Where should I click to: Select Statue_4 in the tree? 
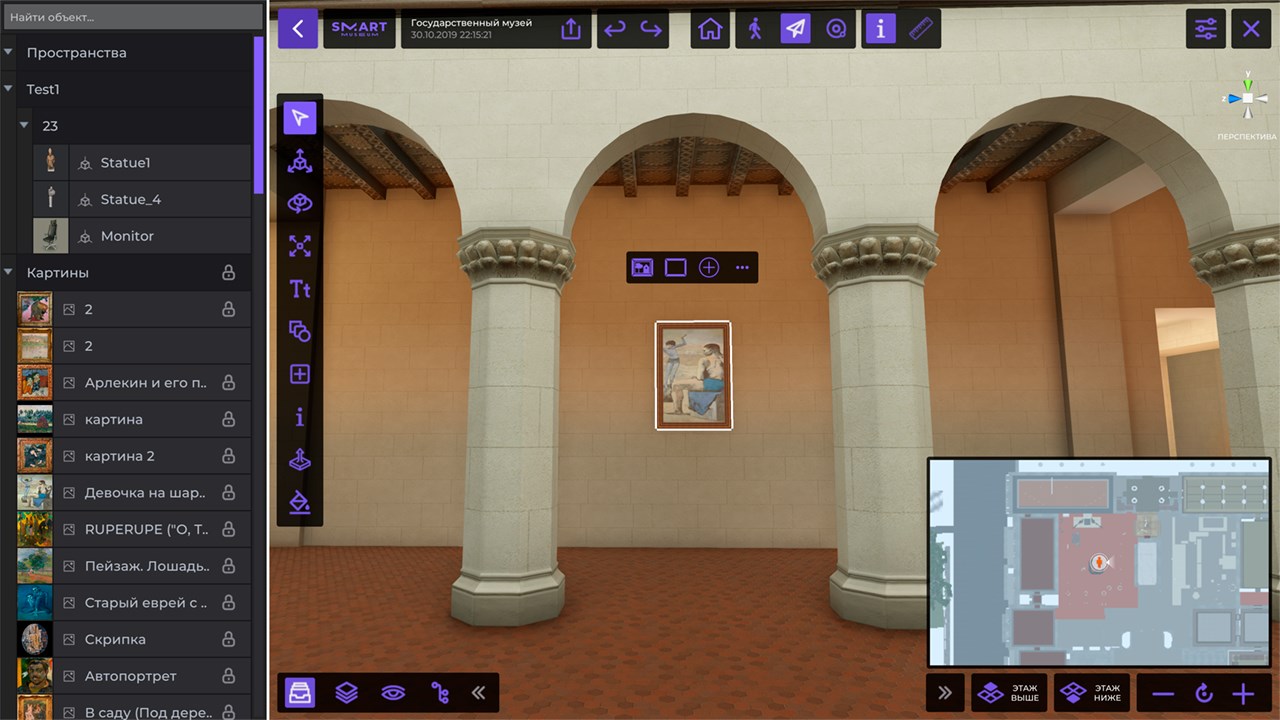tap(142, 199)
